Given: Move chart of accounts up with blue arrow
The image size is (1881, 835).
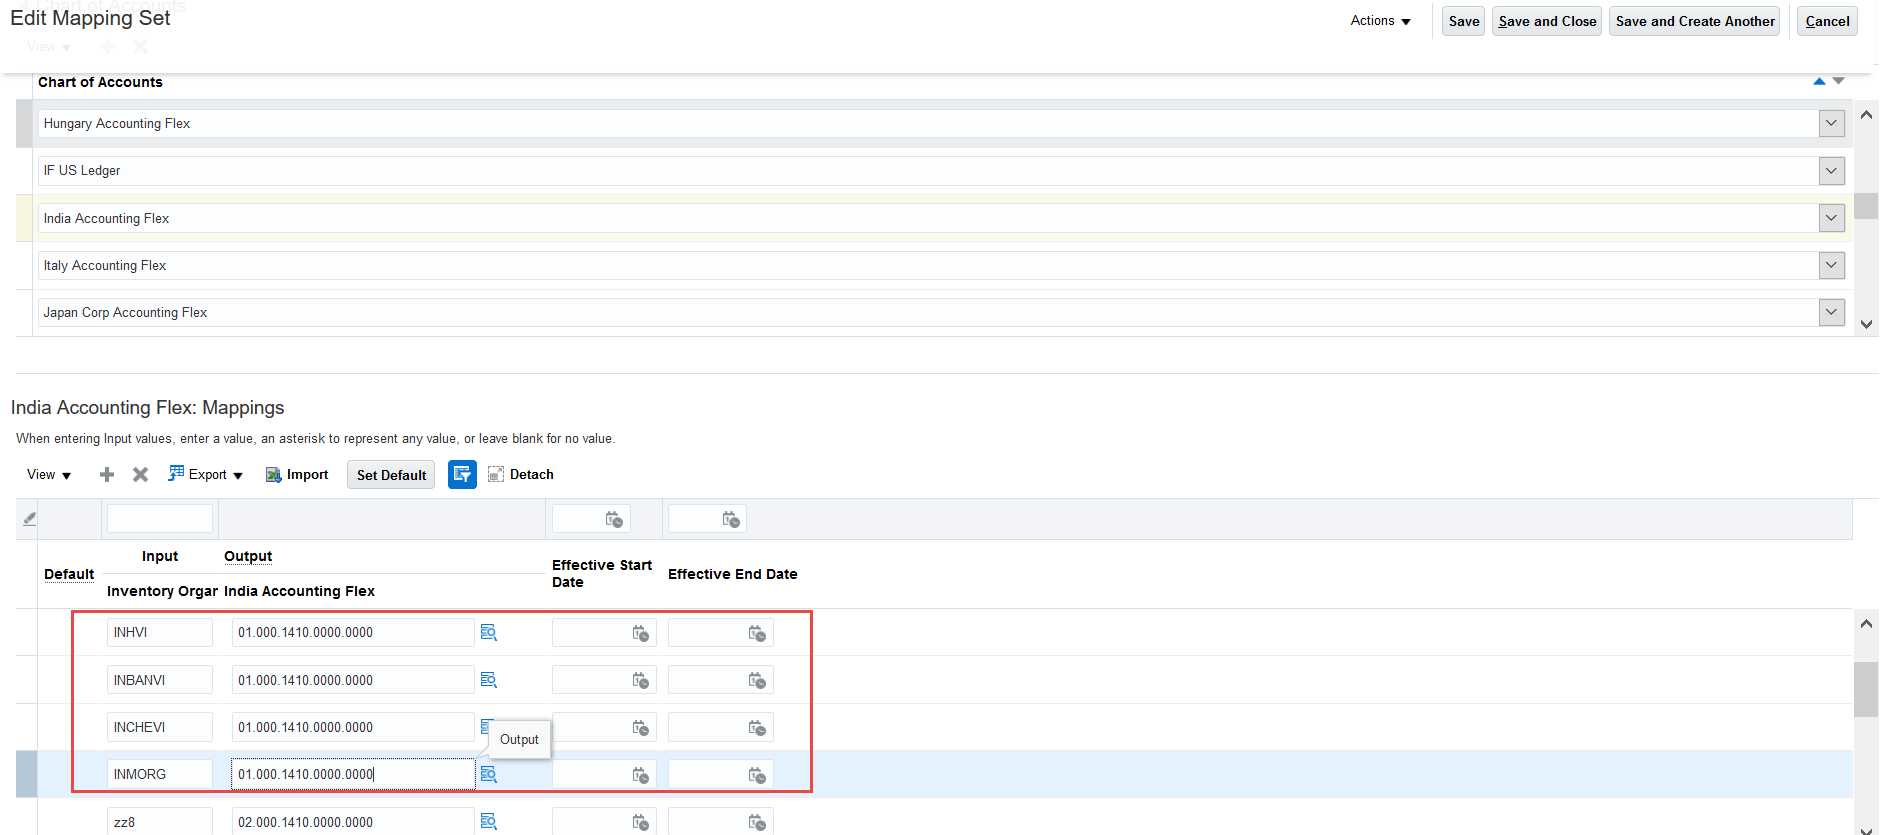Looking at the screenshot, I should 1819,81.
